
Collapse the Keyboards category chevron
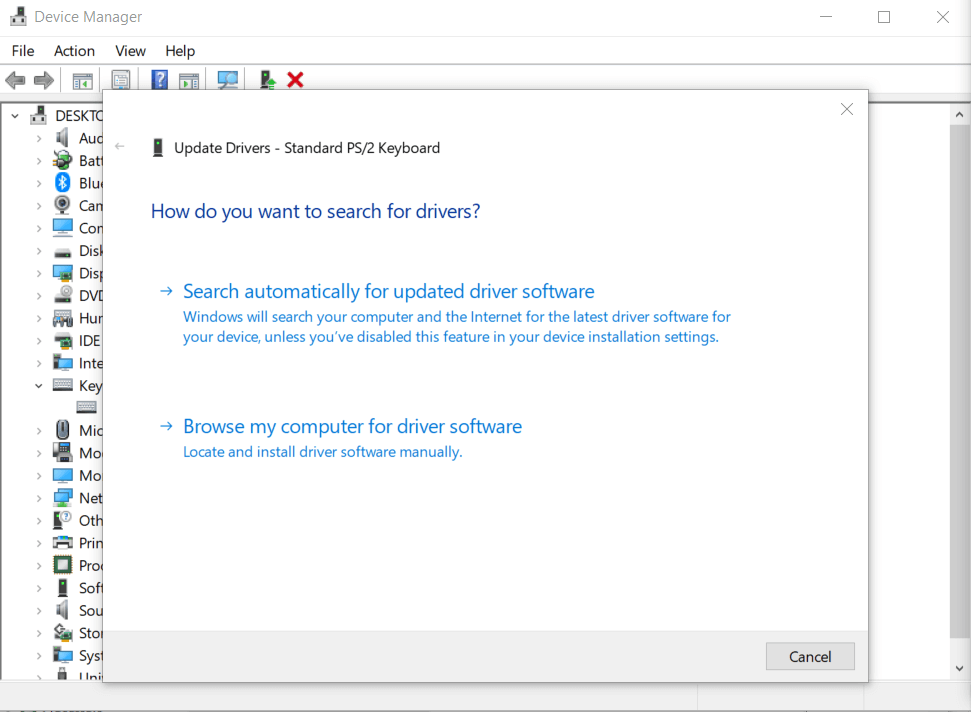coord(38,385)
